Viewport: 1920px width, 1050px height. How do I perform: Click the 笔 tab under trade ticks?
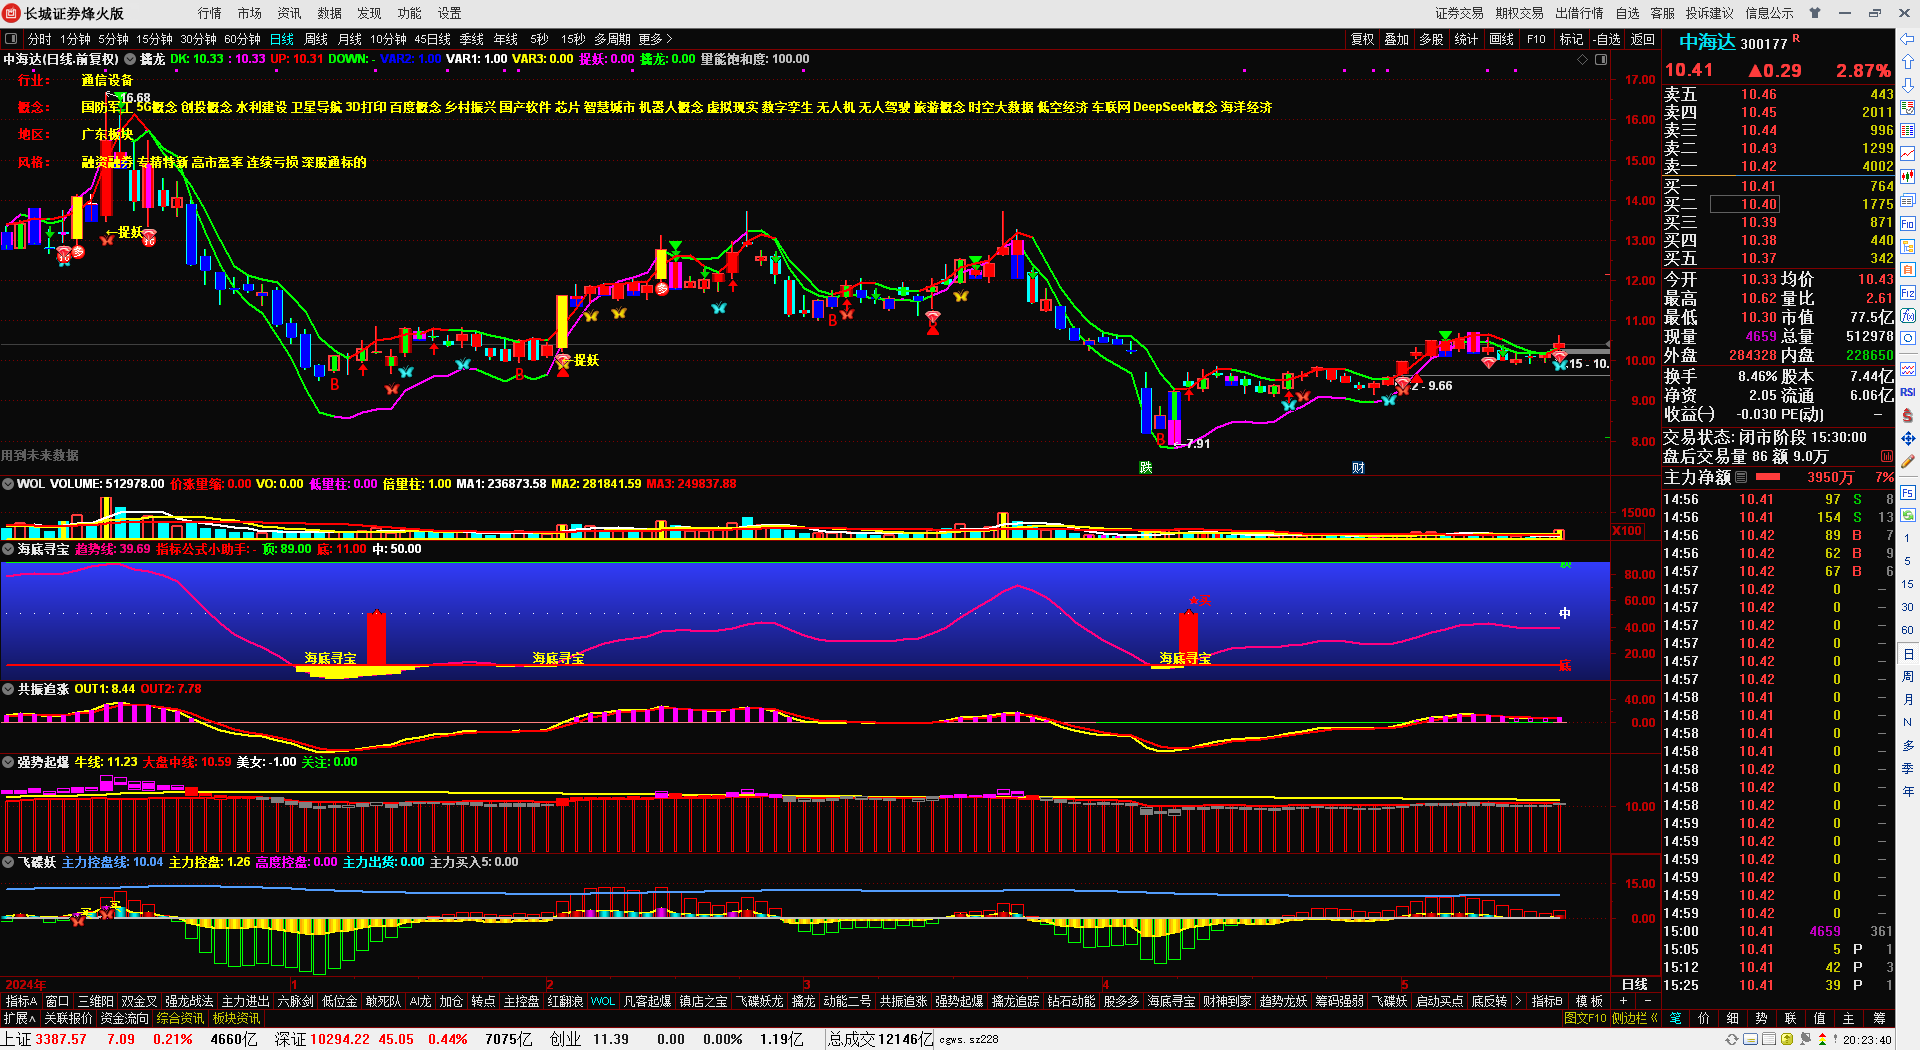1675,1018
